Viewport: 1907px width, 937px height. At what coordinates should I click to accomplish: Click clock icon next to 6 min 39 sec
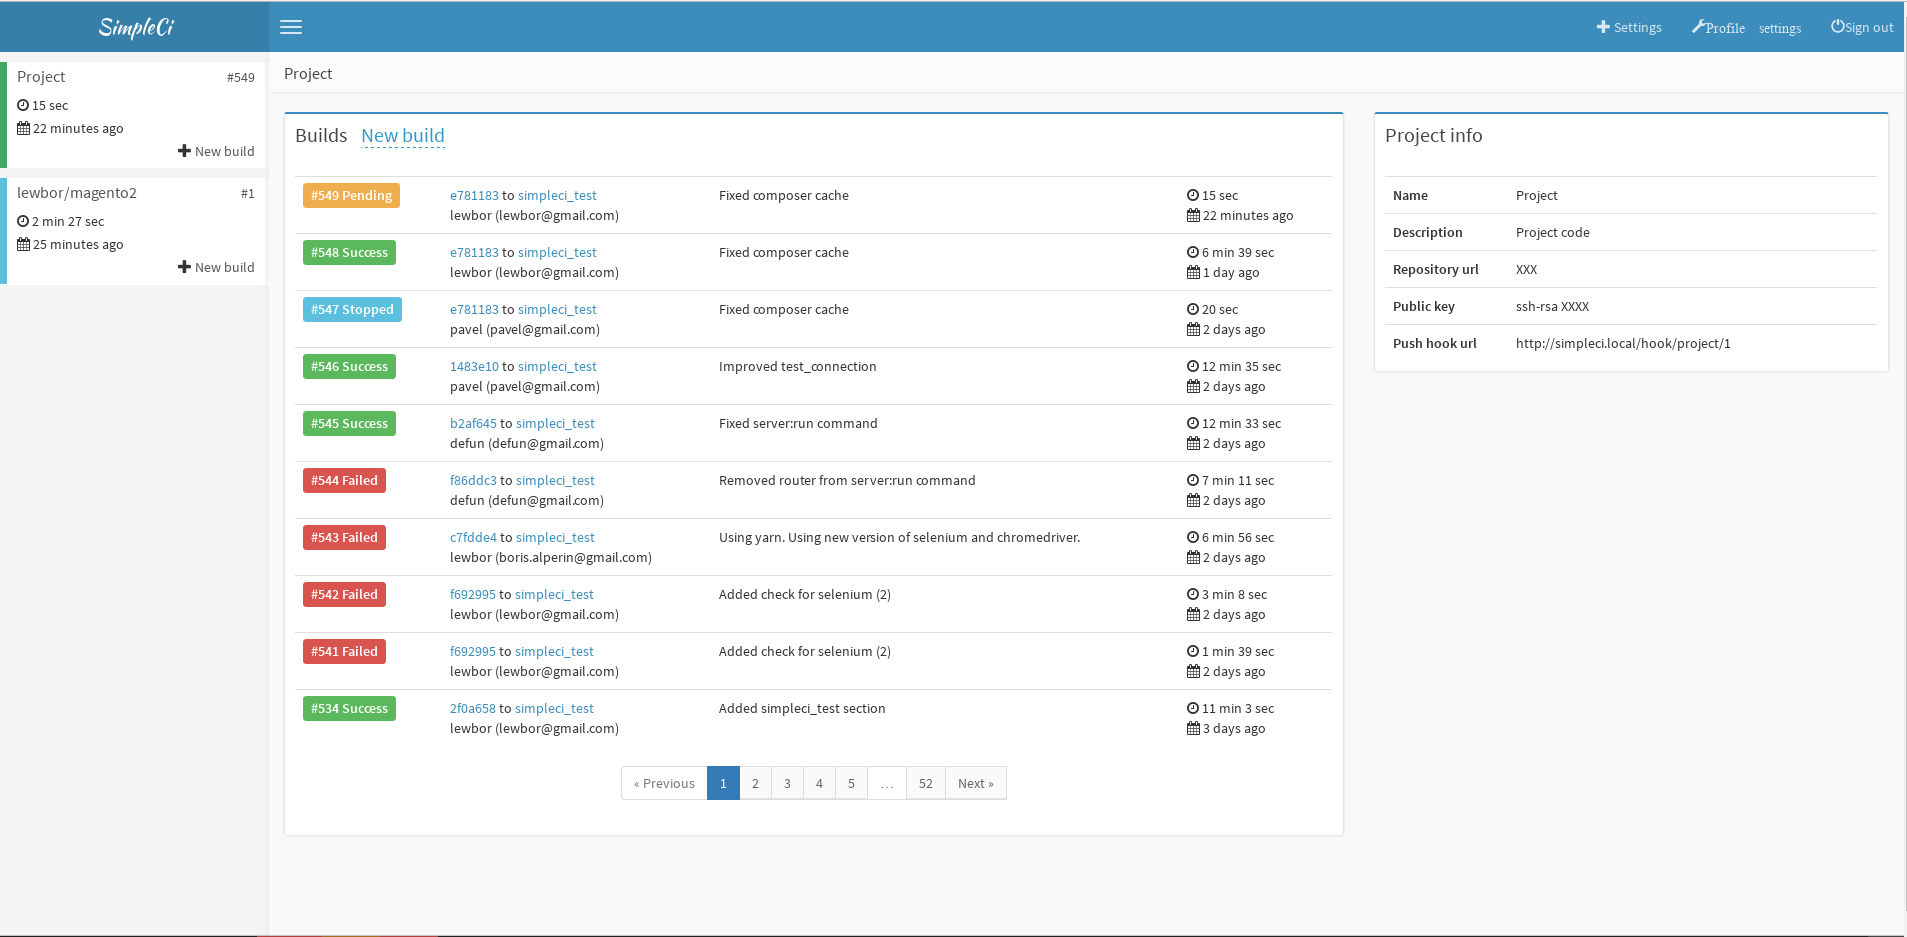point(1193,252)
